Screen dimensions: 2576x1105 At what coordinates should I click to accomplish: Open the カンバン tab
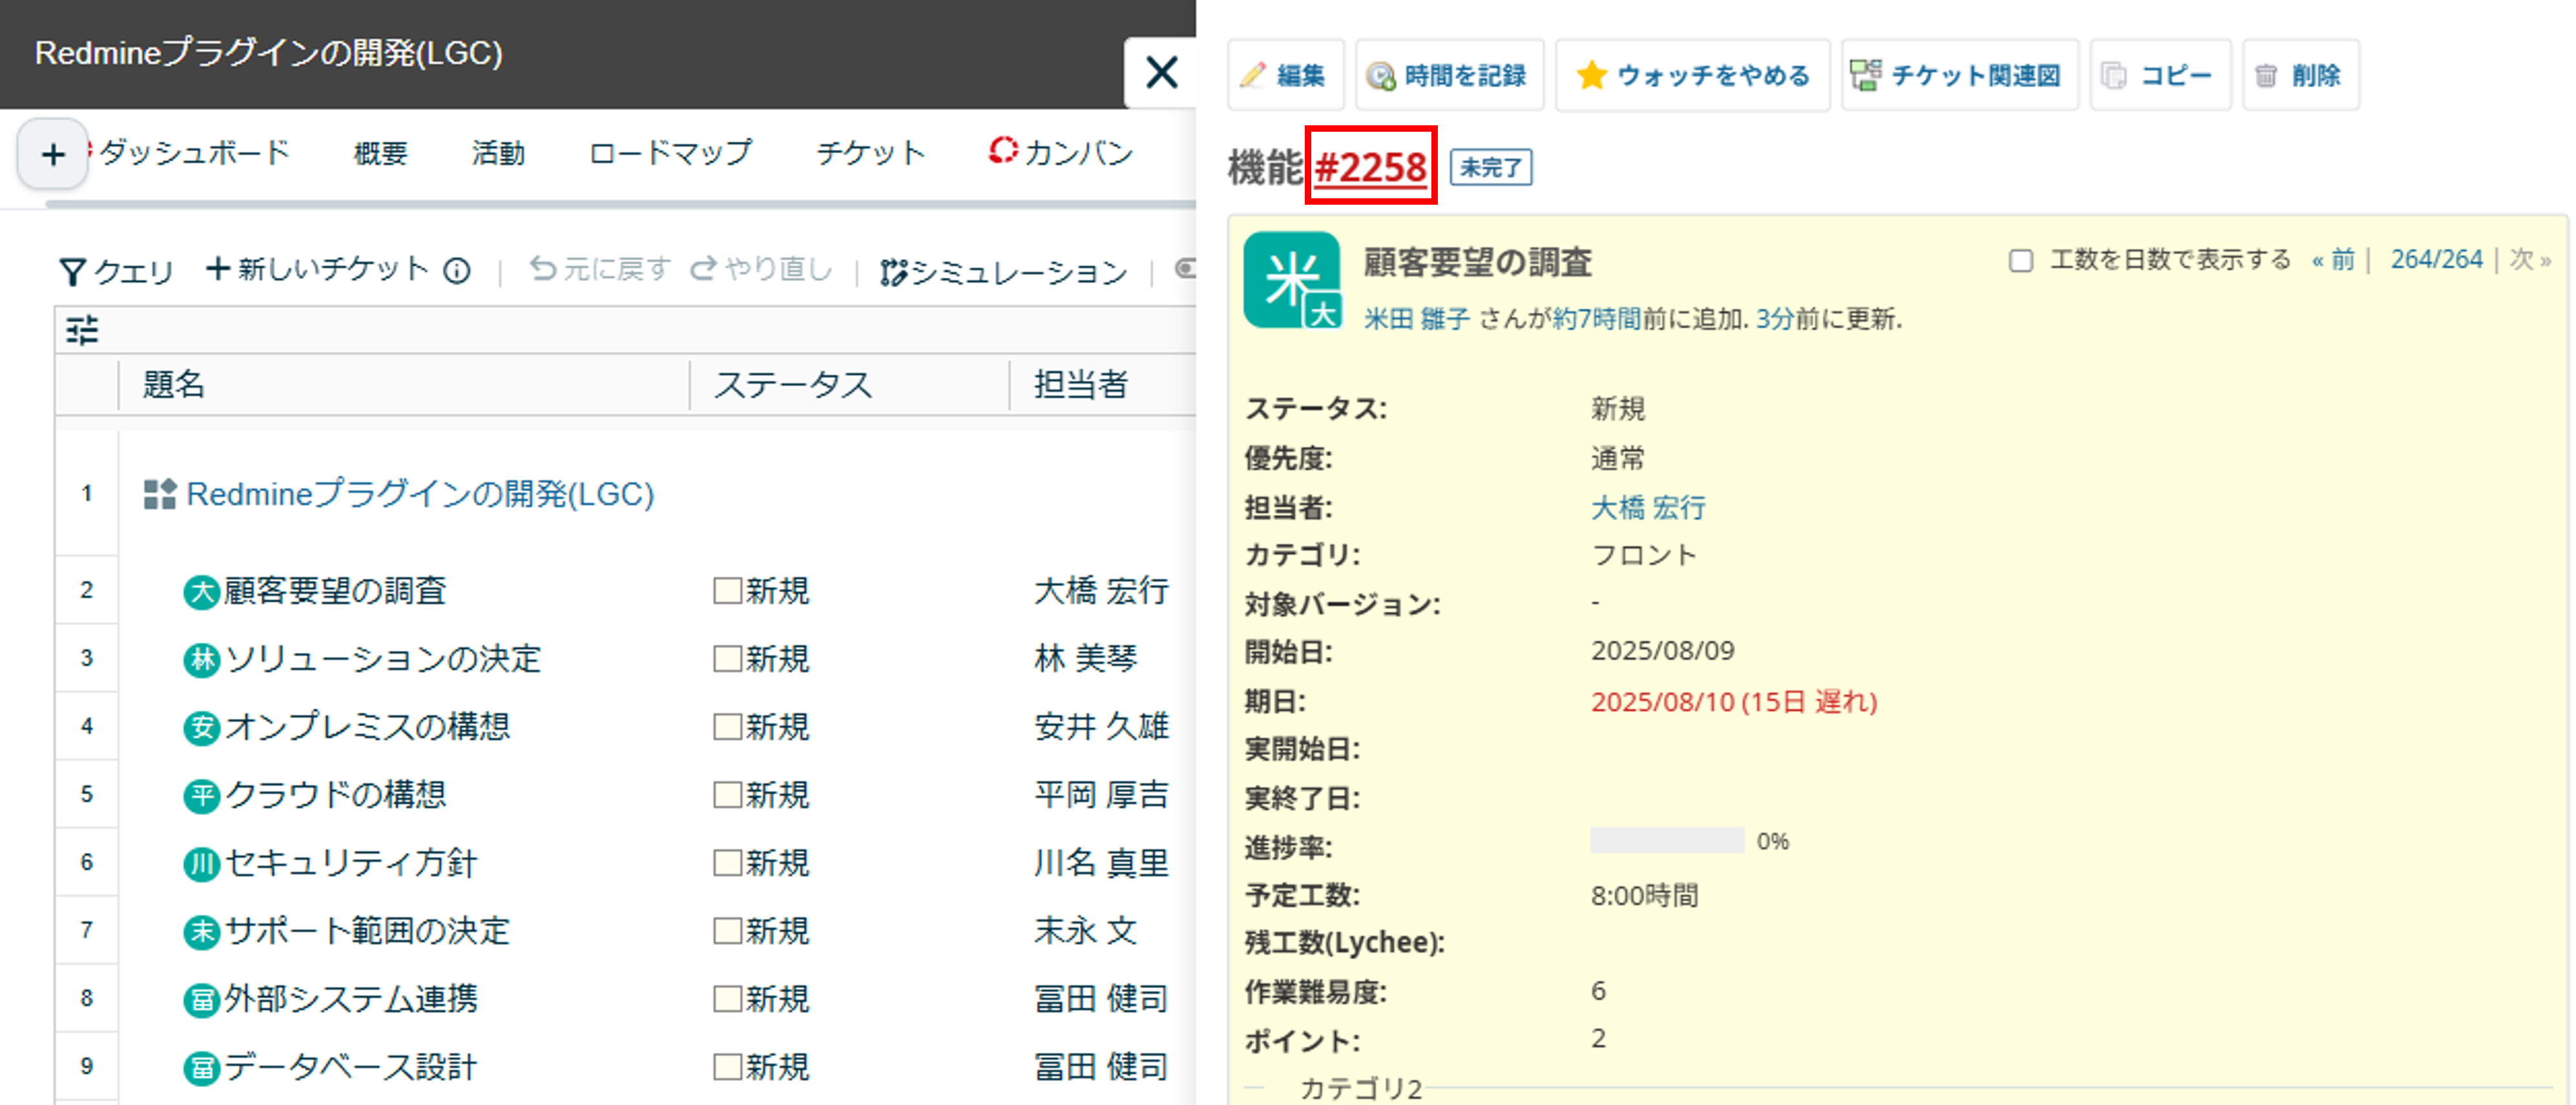point(1062,153)
